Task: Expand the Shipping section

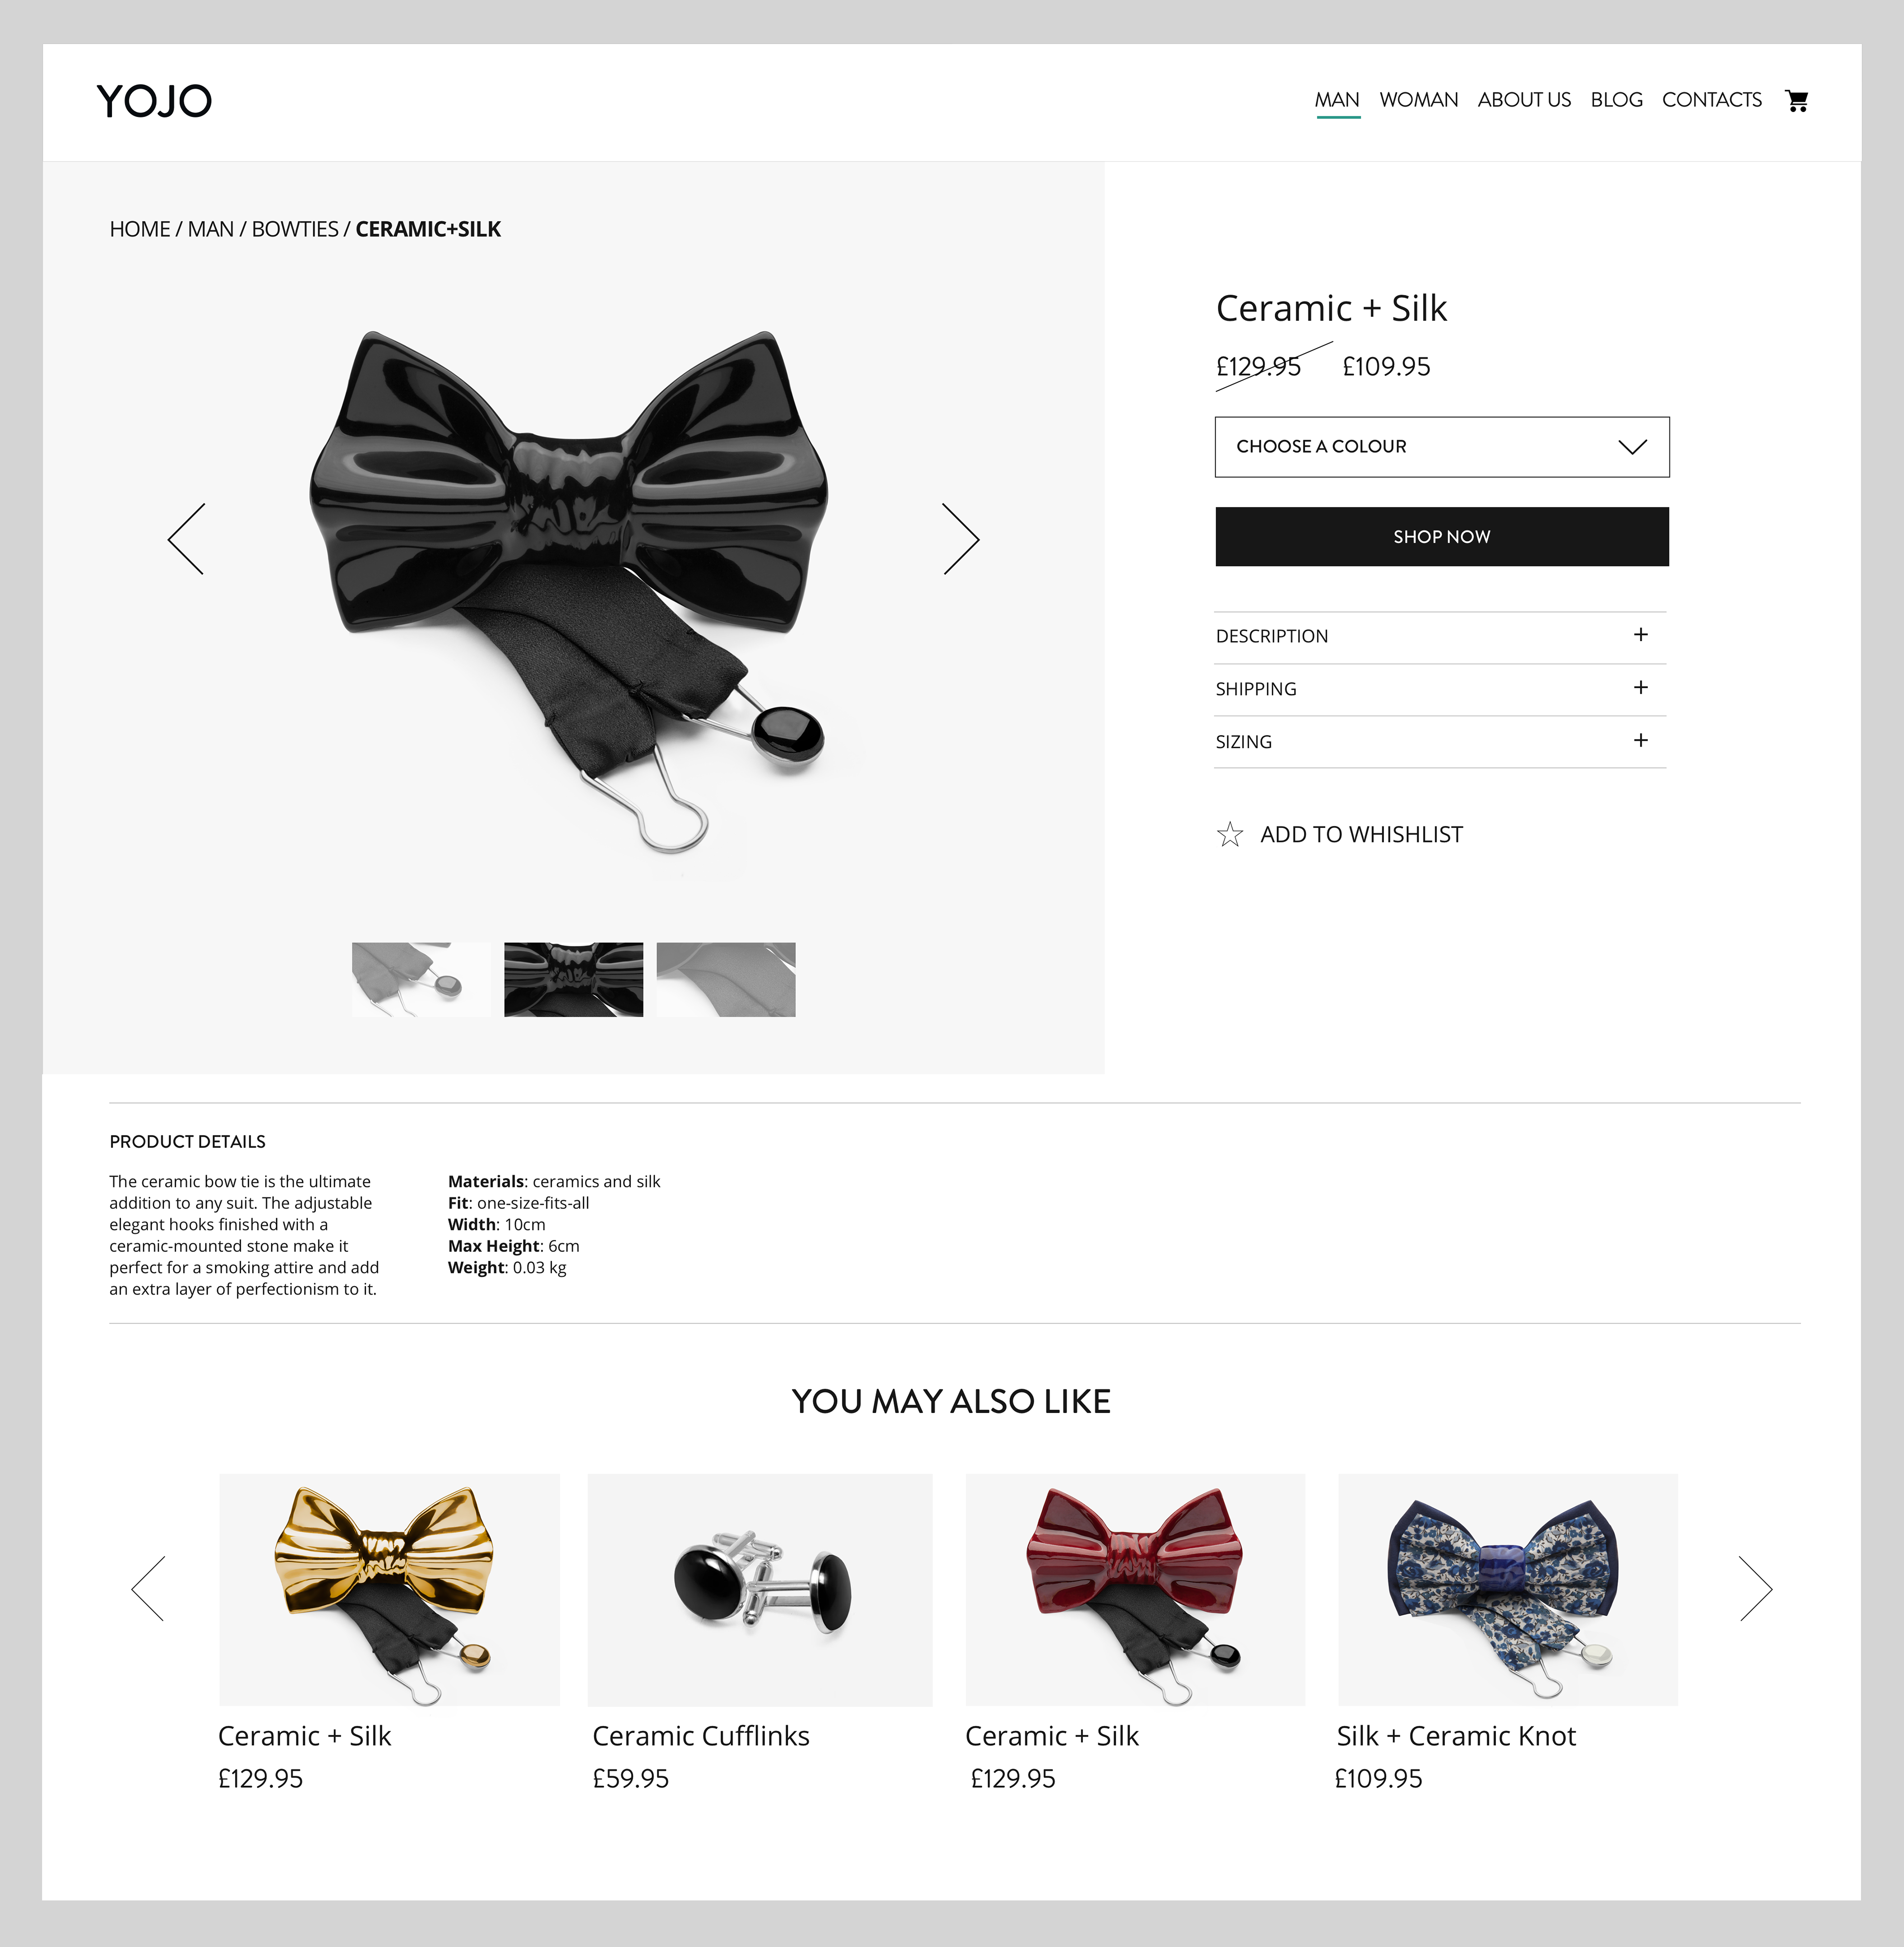Action: click(x=1440, y=689)
